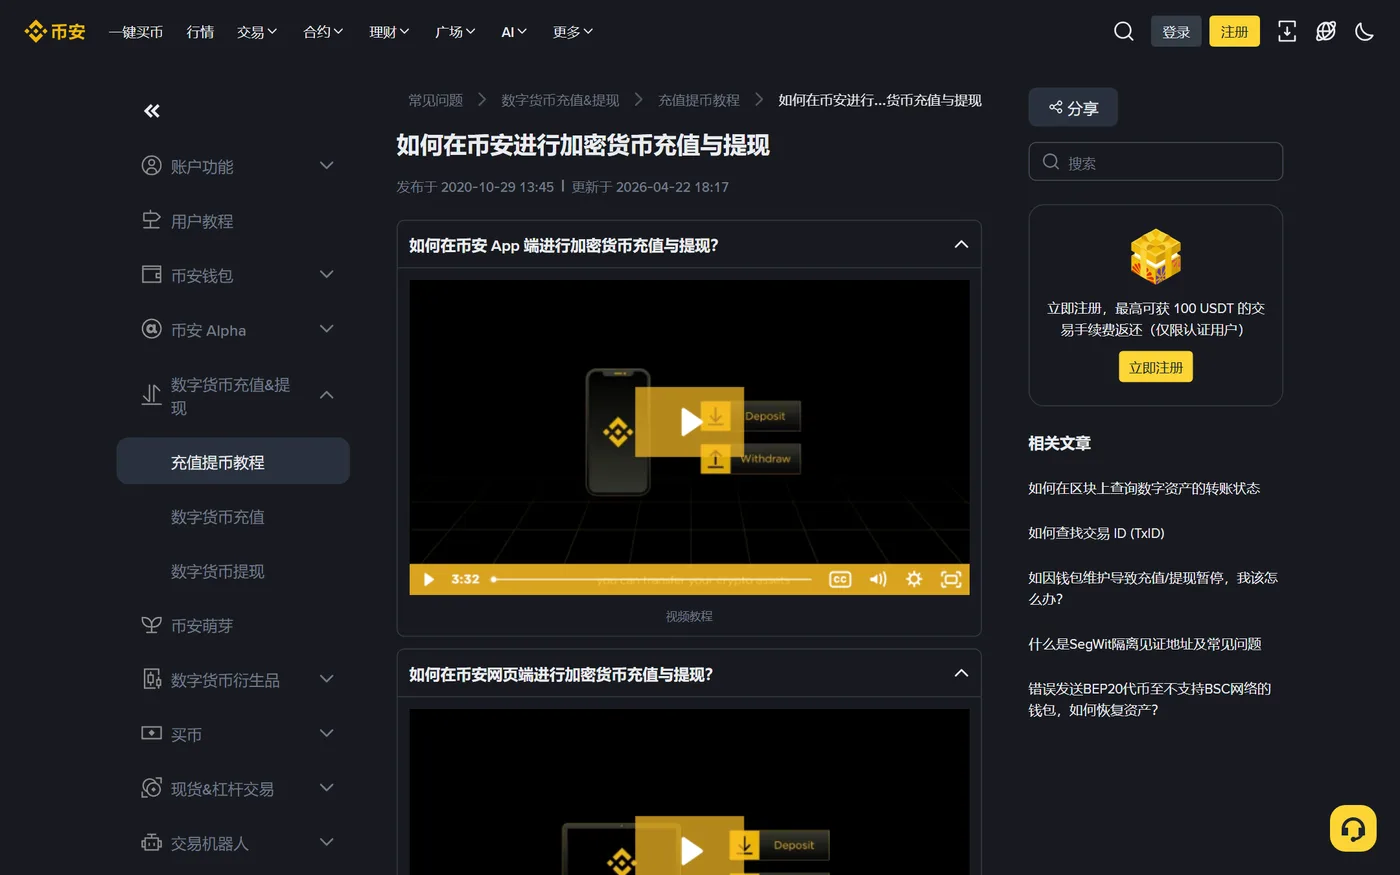Go to 一键买币 in navigation

[x=135, y=32]
